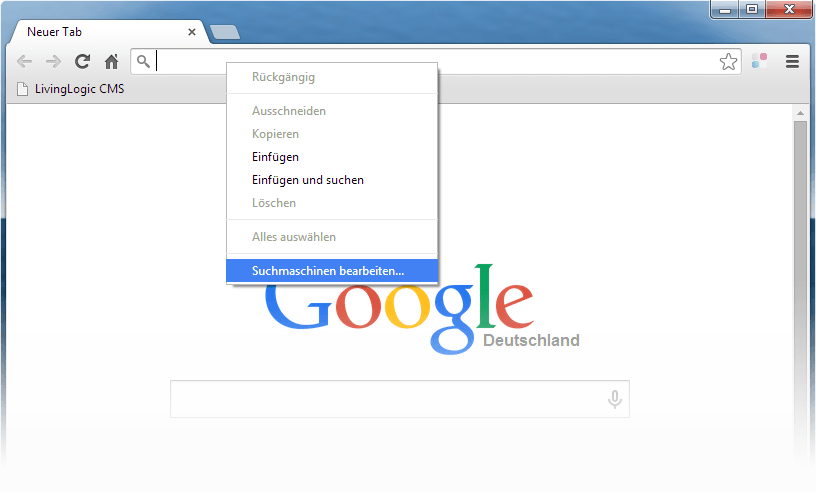Open Suchmaschinen bearbeiten... entry
This screenshot has width=816, height=492.
(332, 271)
